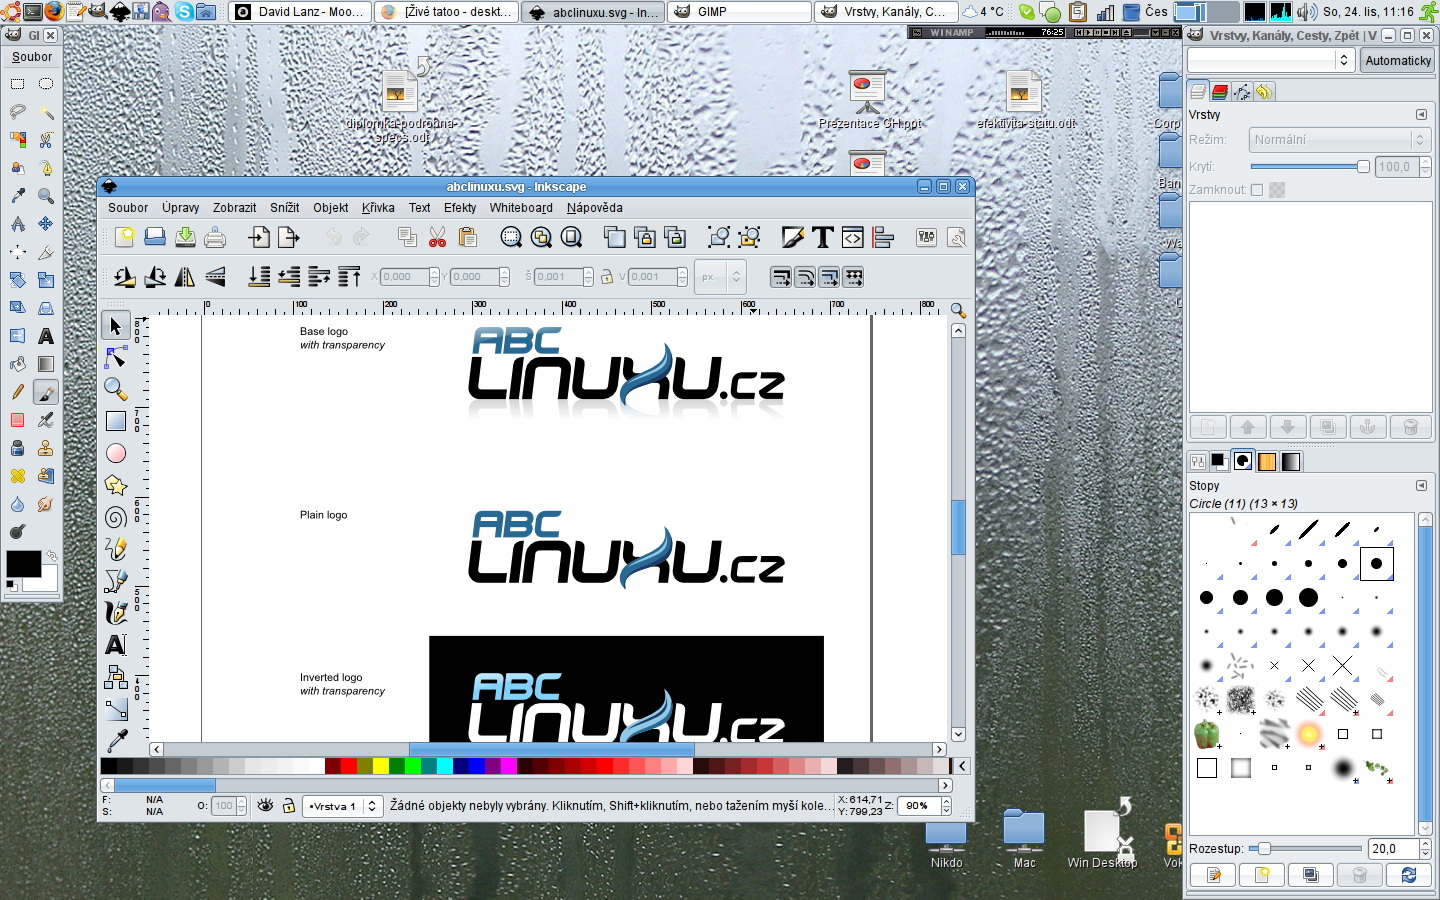This screenshot has height=900, width=1440.
Task: Switch to Patterns tab in GIMP dock
Action: pyautogui.click(x=1267, y=461)
